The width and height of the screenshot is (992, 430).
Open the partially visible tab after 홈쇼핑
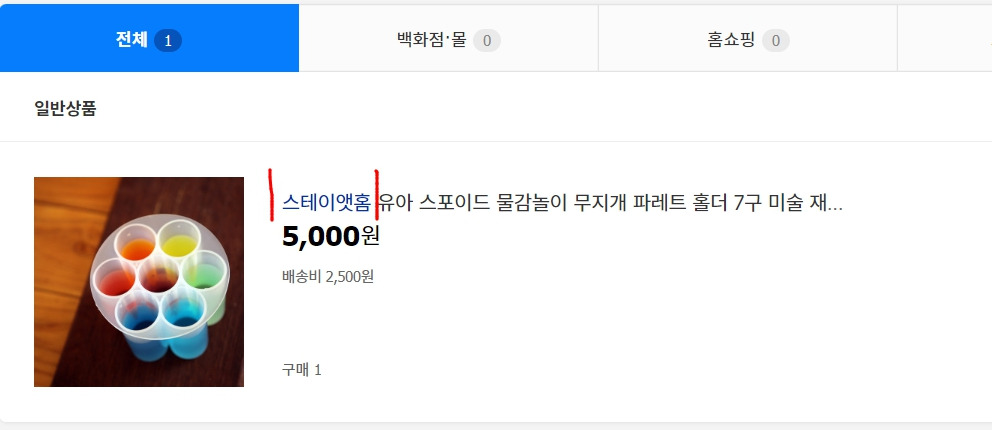click(945, 40)
